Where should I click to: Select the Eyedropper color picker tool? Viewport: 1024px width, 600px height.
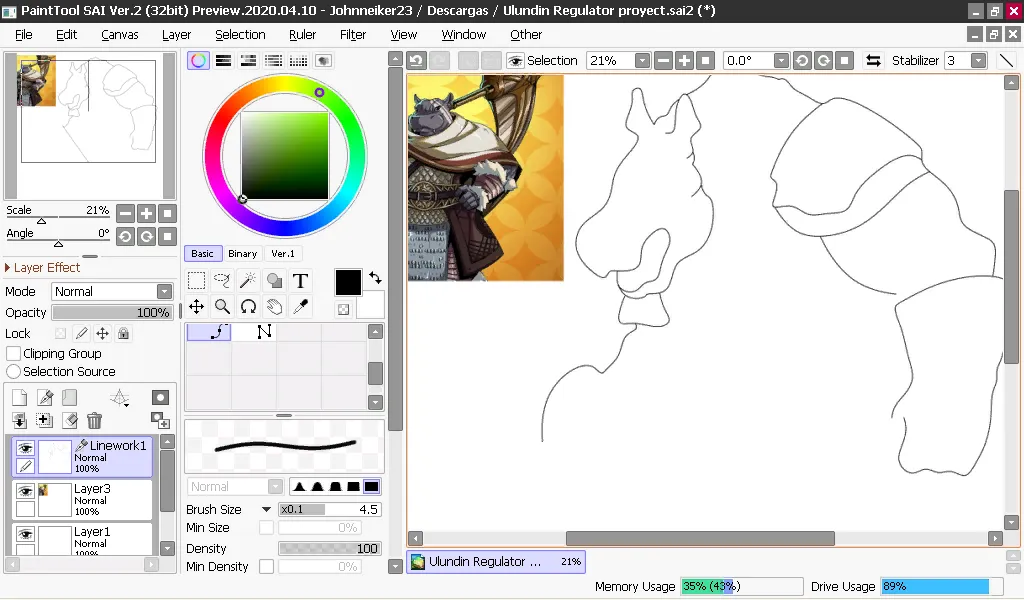(x=300, y=307)
